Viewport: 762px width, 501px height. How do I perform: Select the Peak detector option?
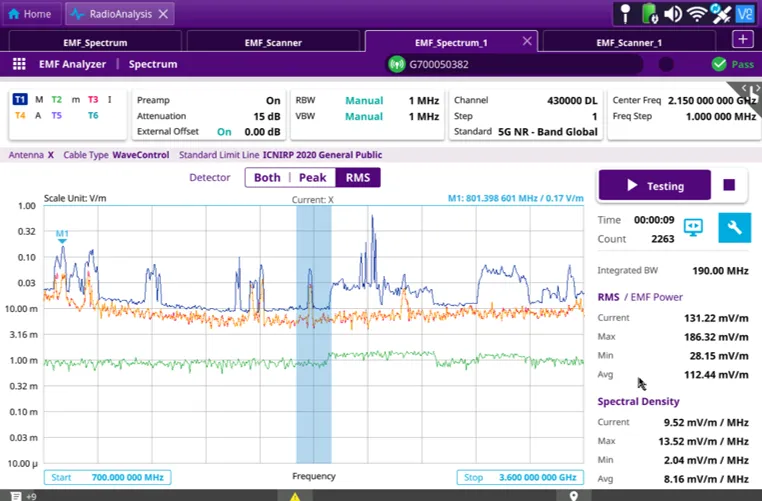click(x=312, y=177)
